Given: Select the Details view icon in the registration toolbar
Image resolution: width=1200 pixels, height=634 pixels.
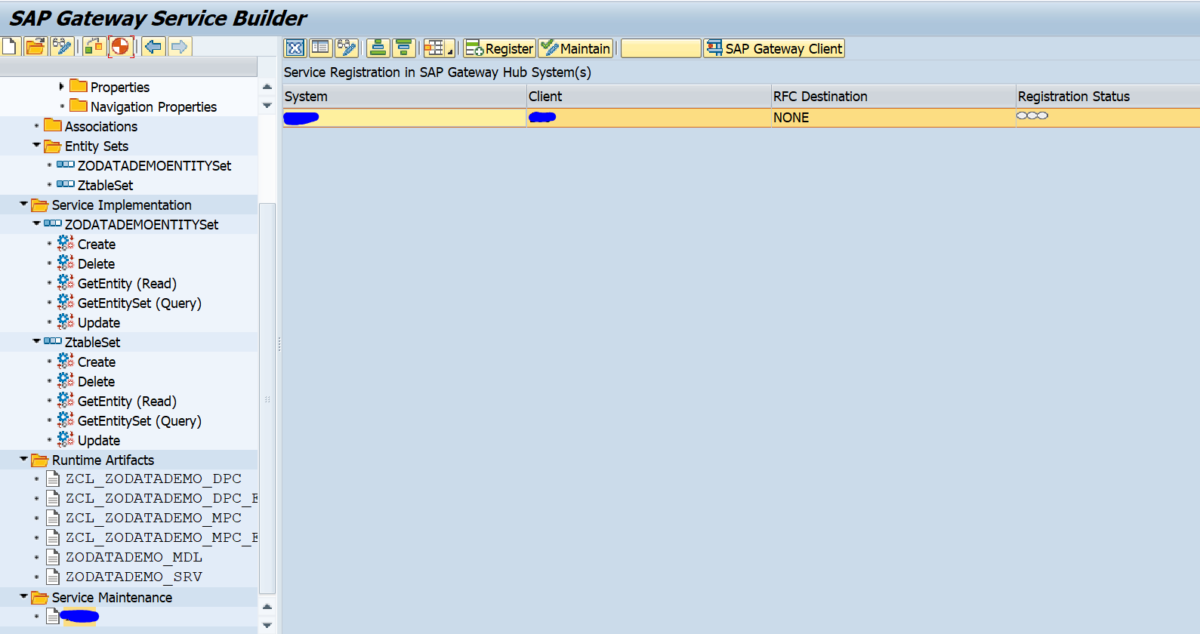Looking at the screenshot, I should 322,47.
